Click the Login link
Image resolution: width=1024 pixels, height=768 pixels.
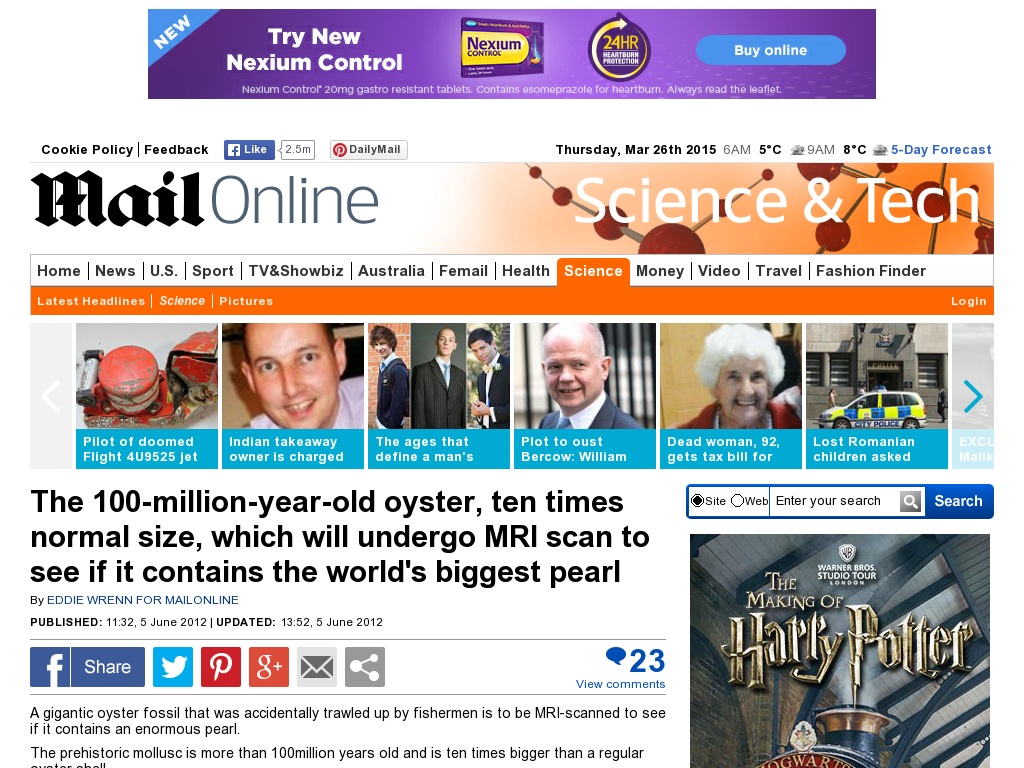tap(968, 301)
